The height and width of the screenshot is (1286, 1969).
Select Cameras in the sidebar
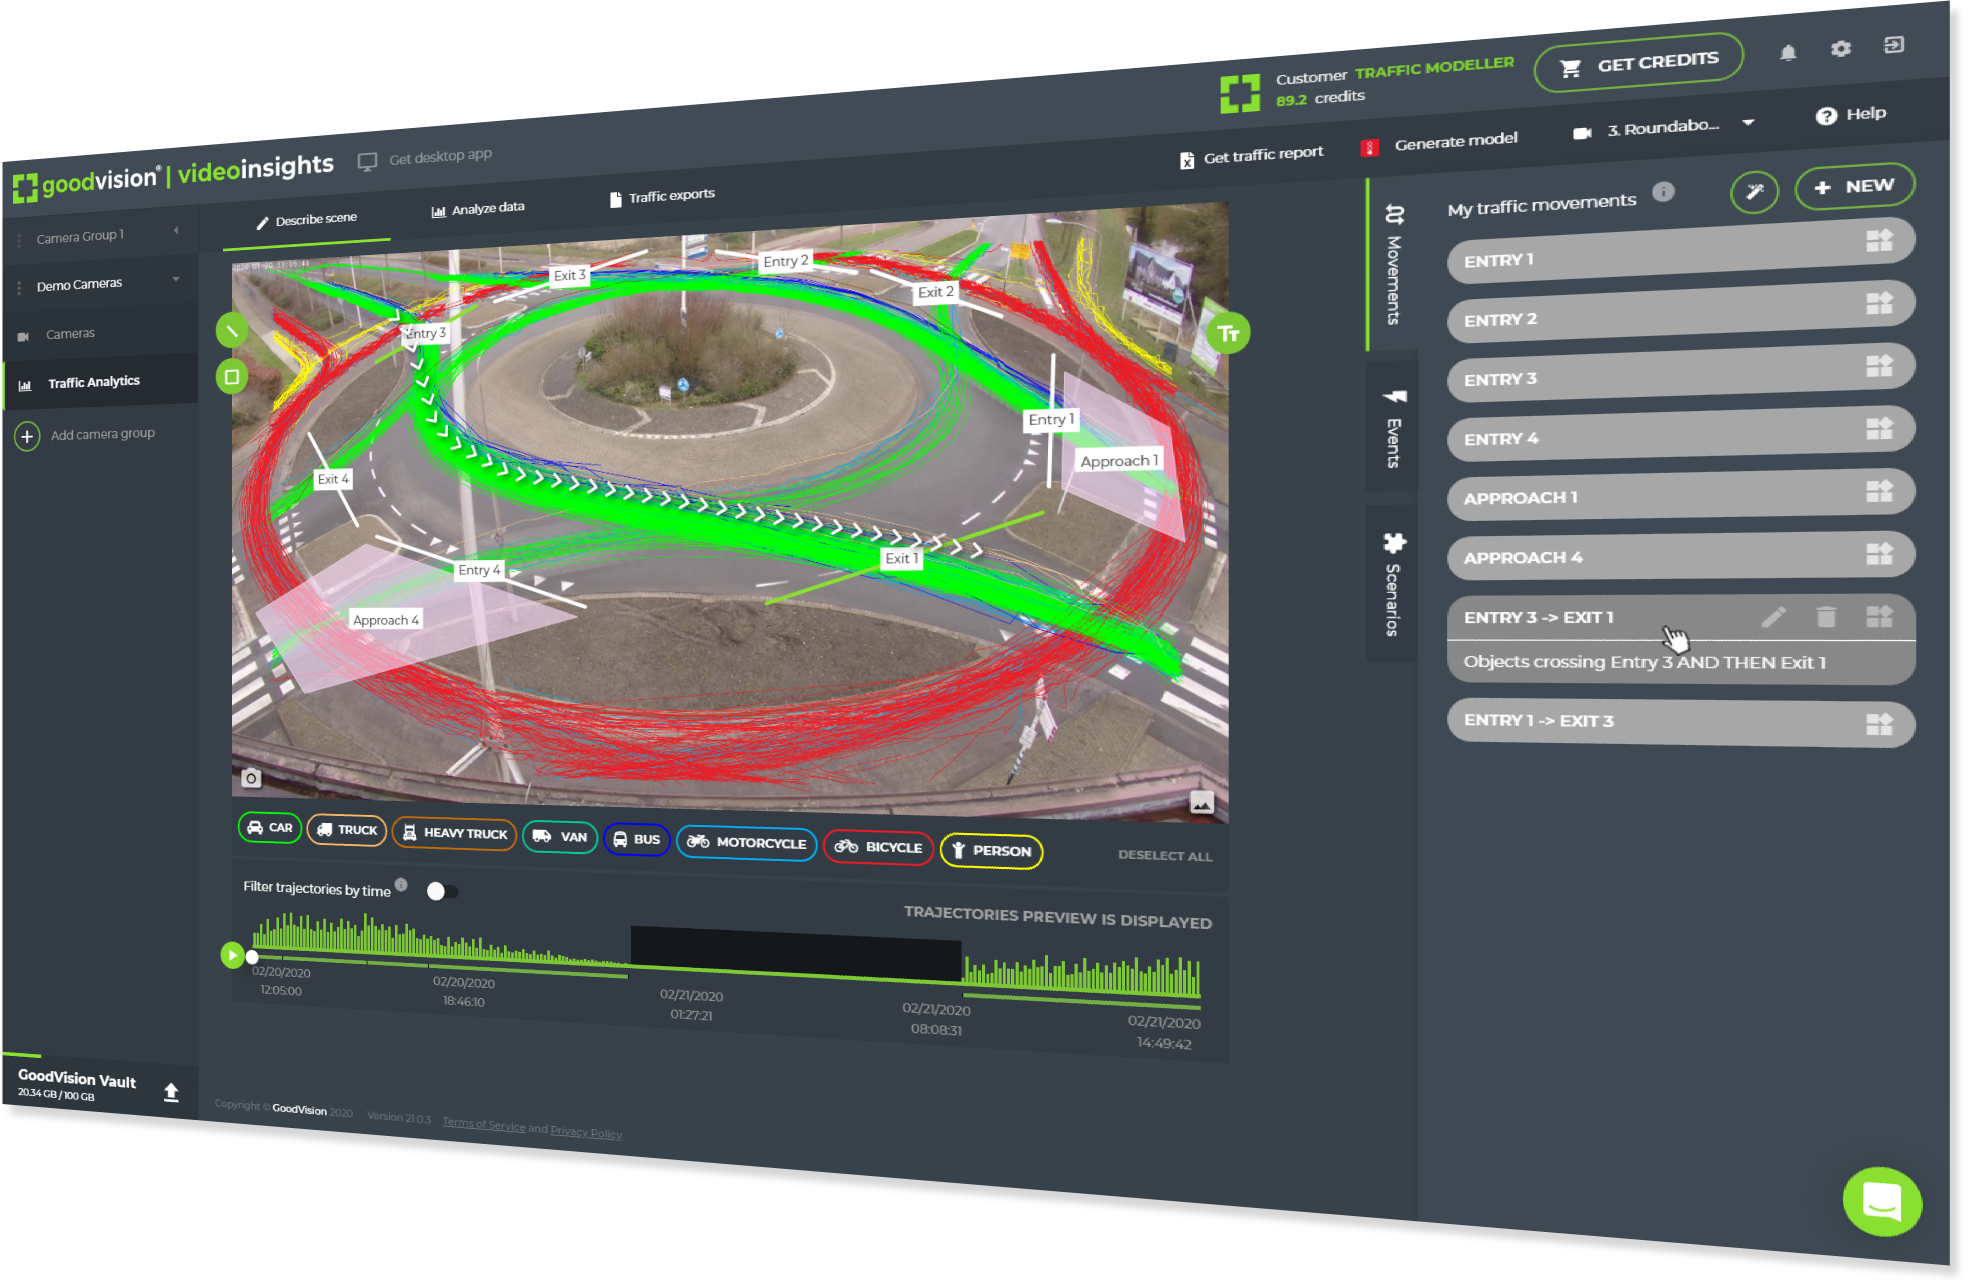101,334
